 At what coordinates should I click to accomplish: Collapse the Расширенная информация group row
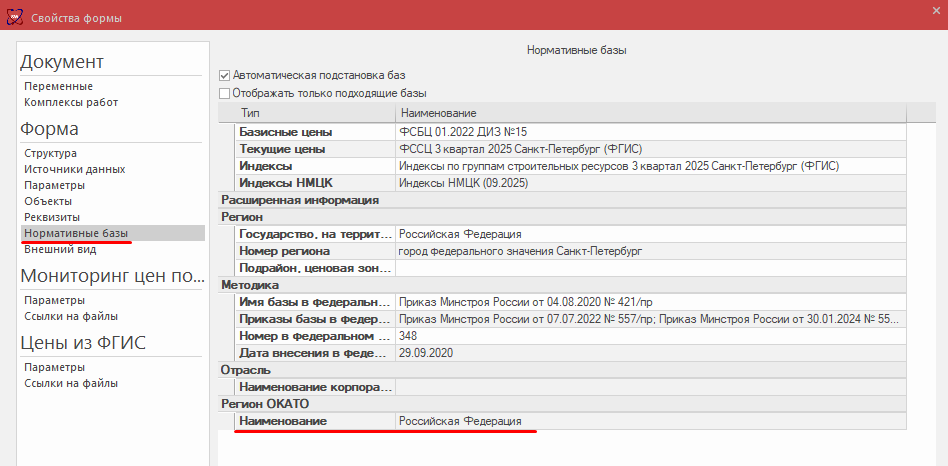tap(300, 200)
